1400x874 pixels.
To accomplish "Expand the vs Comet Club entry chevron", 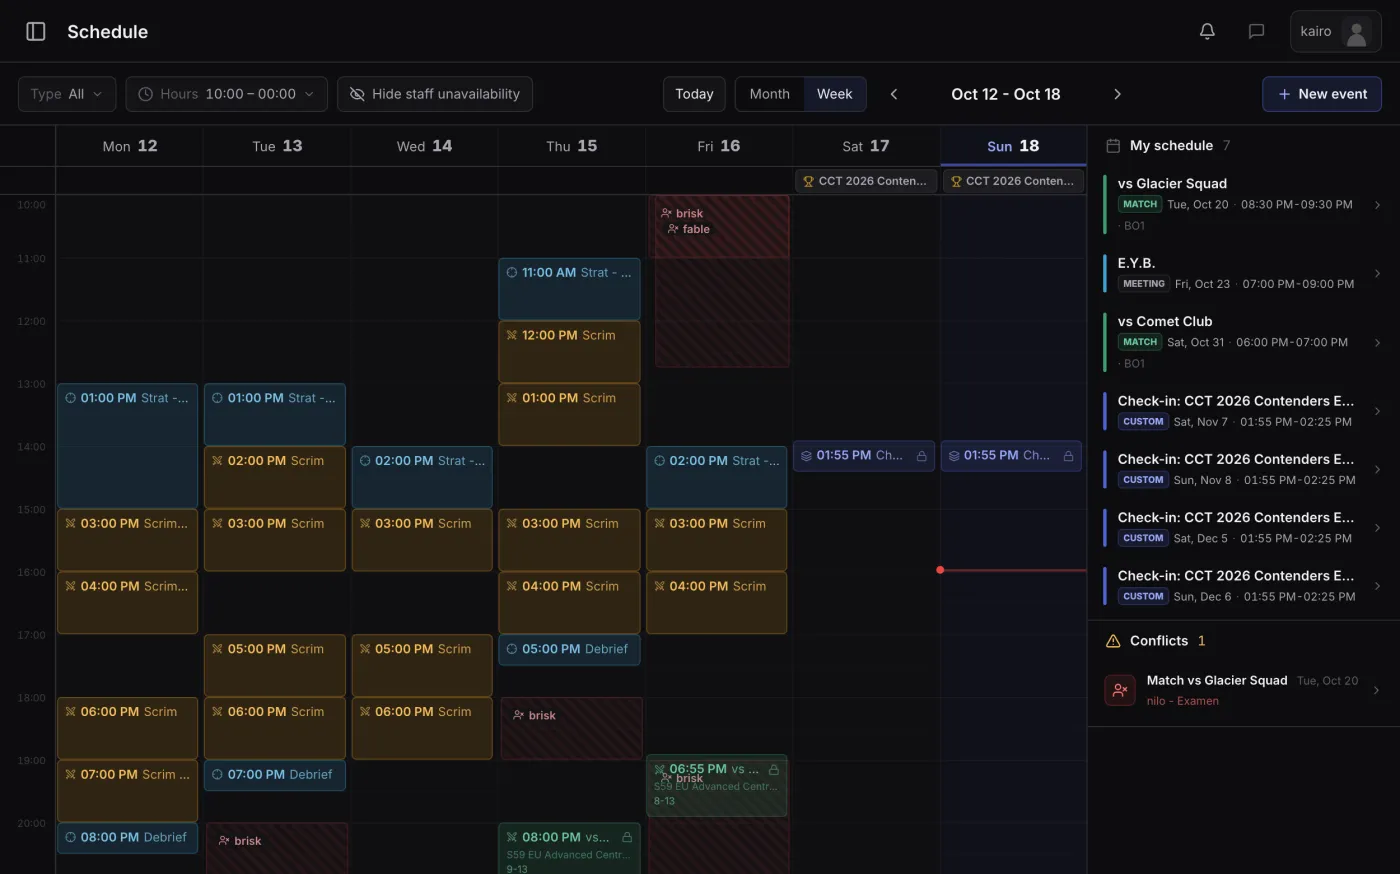I will pyautogui.click(x=1377, y=343).
